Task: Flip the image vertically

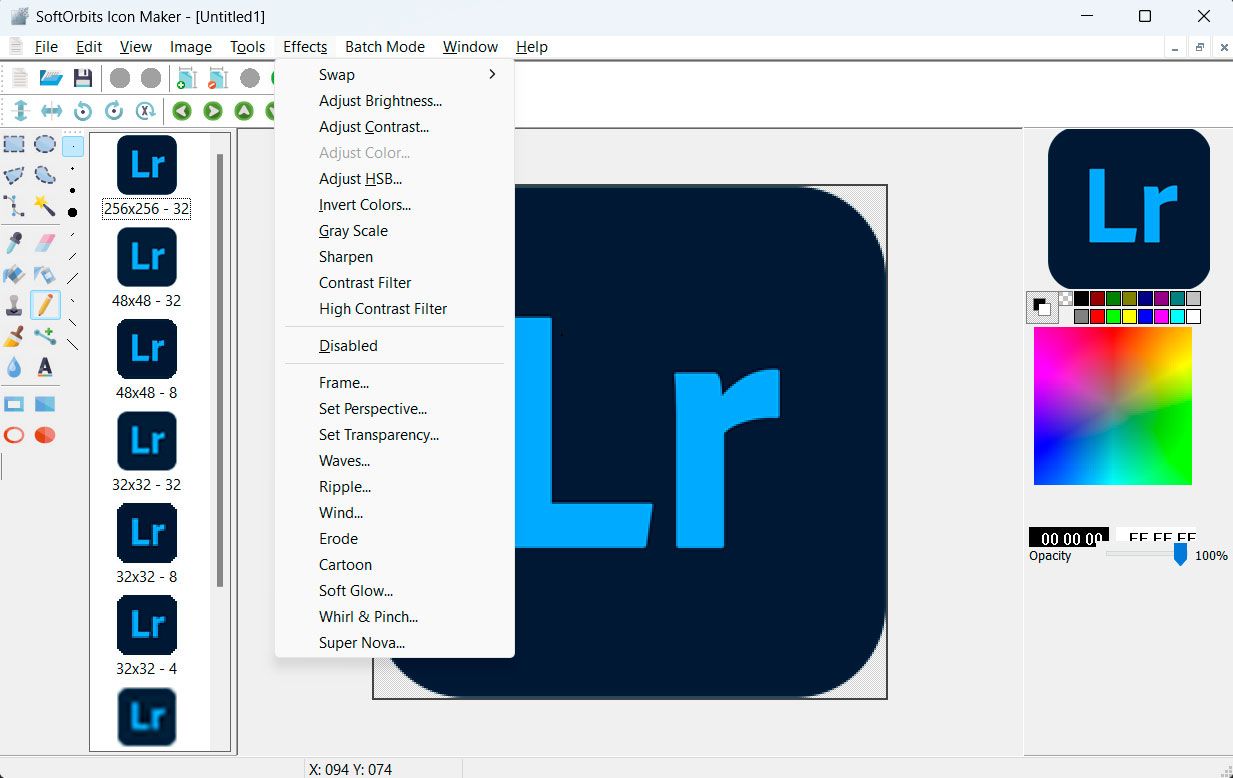Action: tap(20, 111)
